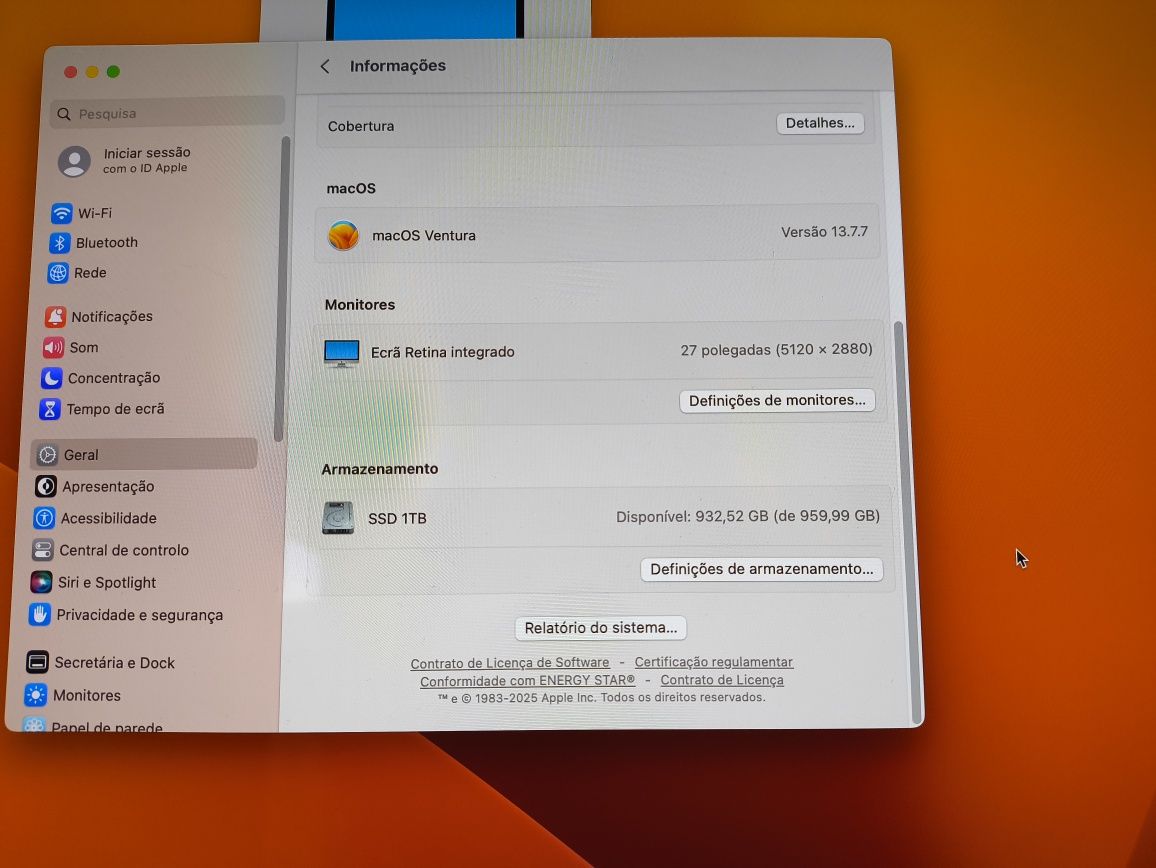The height and width of the screenshot is (868, 1156).
Task: Open Central de controlo icon
Action: pyautogui.click(x=43, y=550)
